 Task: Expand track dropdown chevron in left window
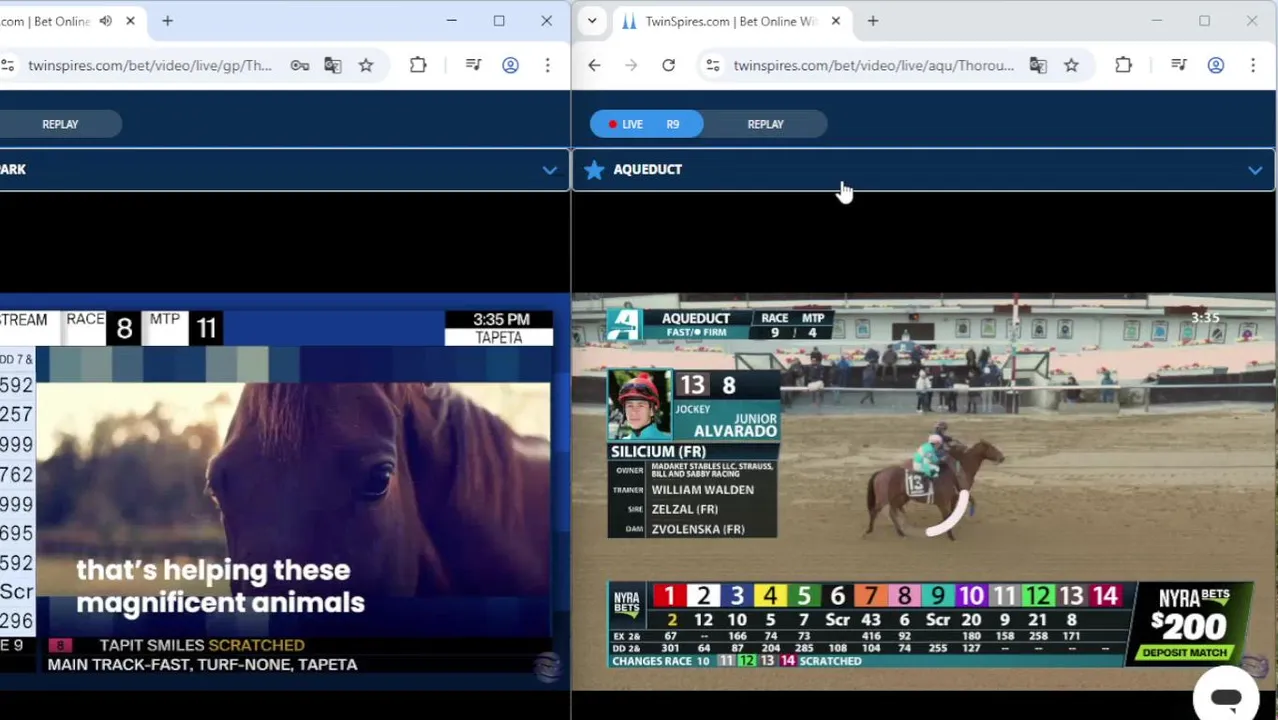[549, 170]
